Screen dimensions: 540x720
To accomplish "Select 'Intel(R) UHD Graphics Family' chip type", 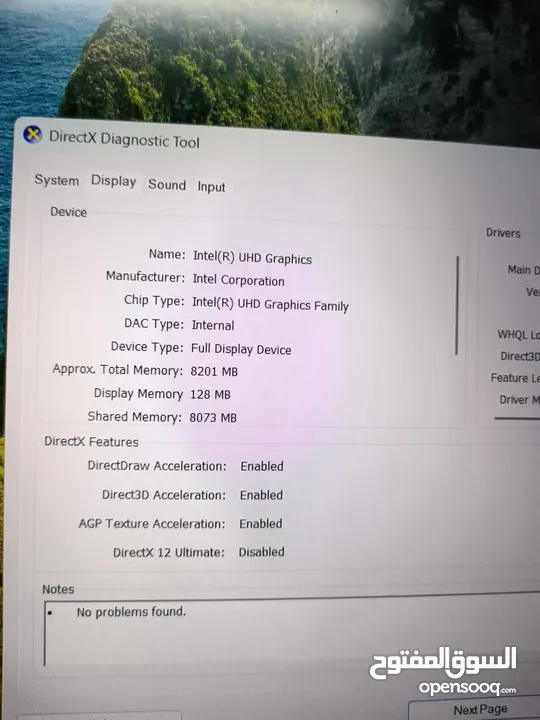I will (x=270, y=304).
